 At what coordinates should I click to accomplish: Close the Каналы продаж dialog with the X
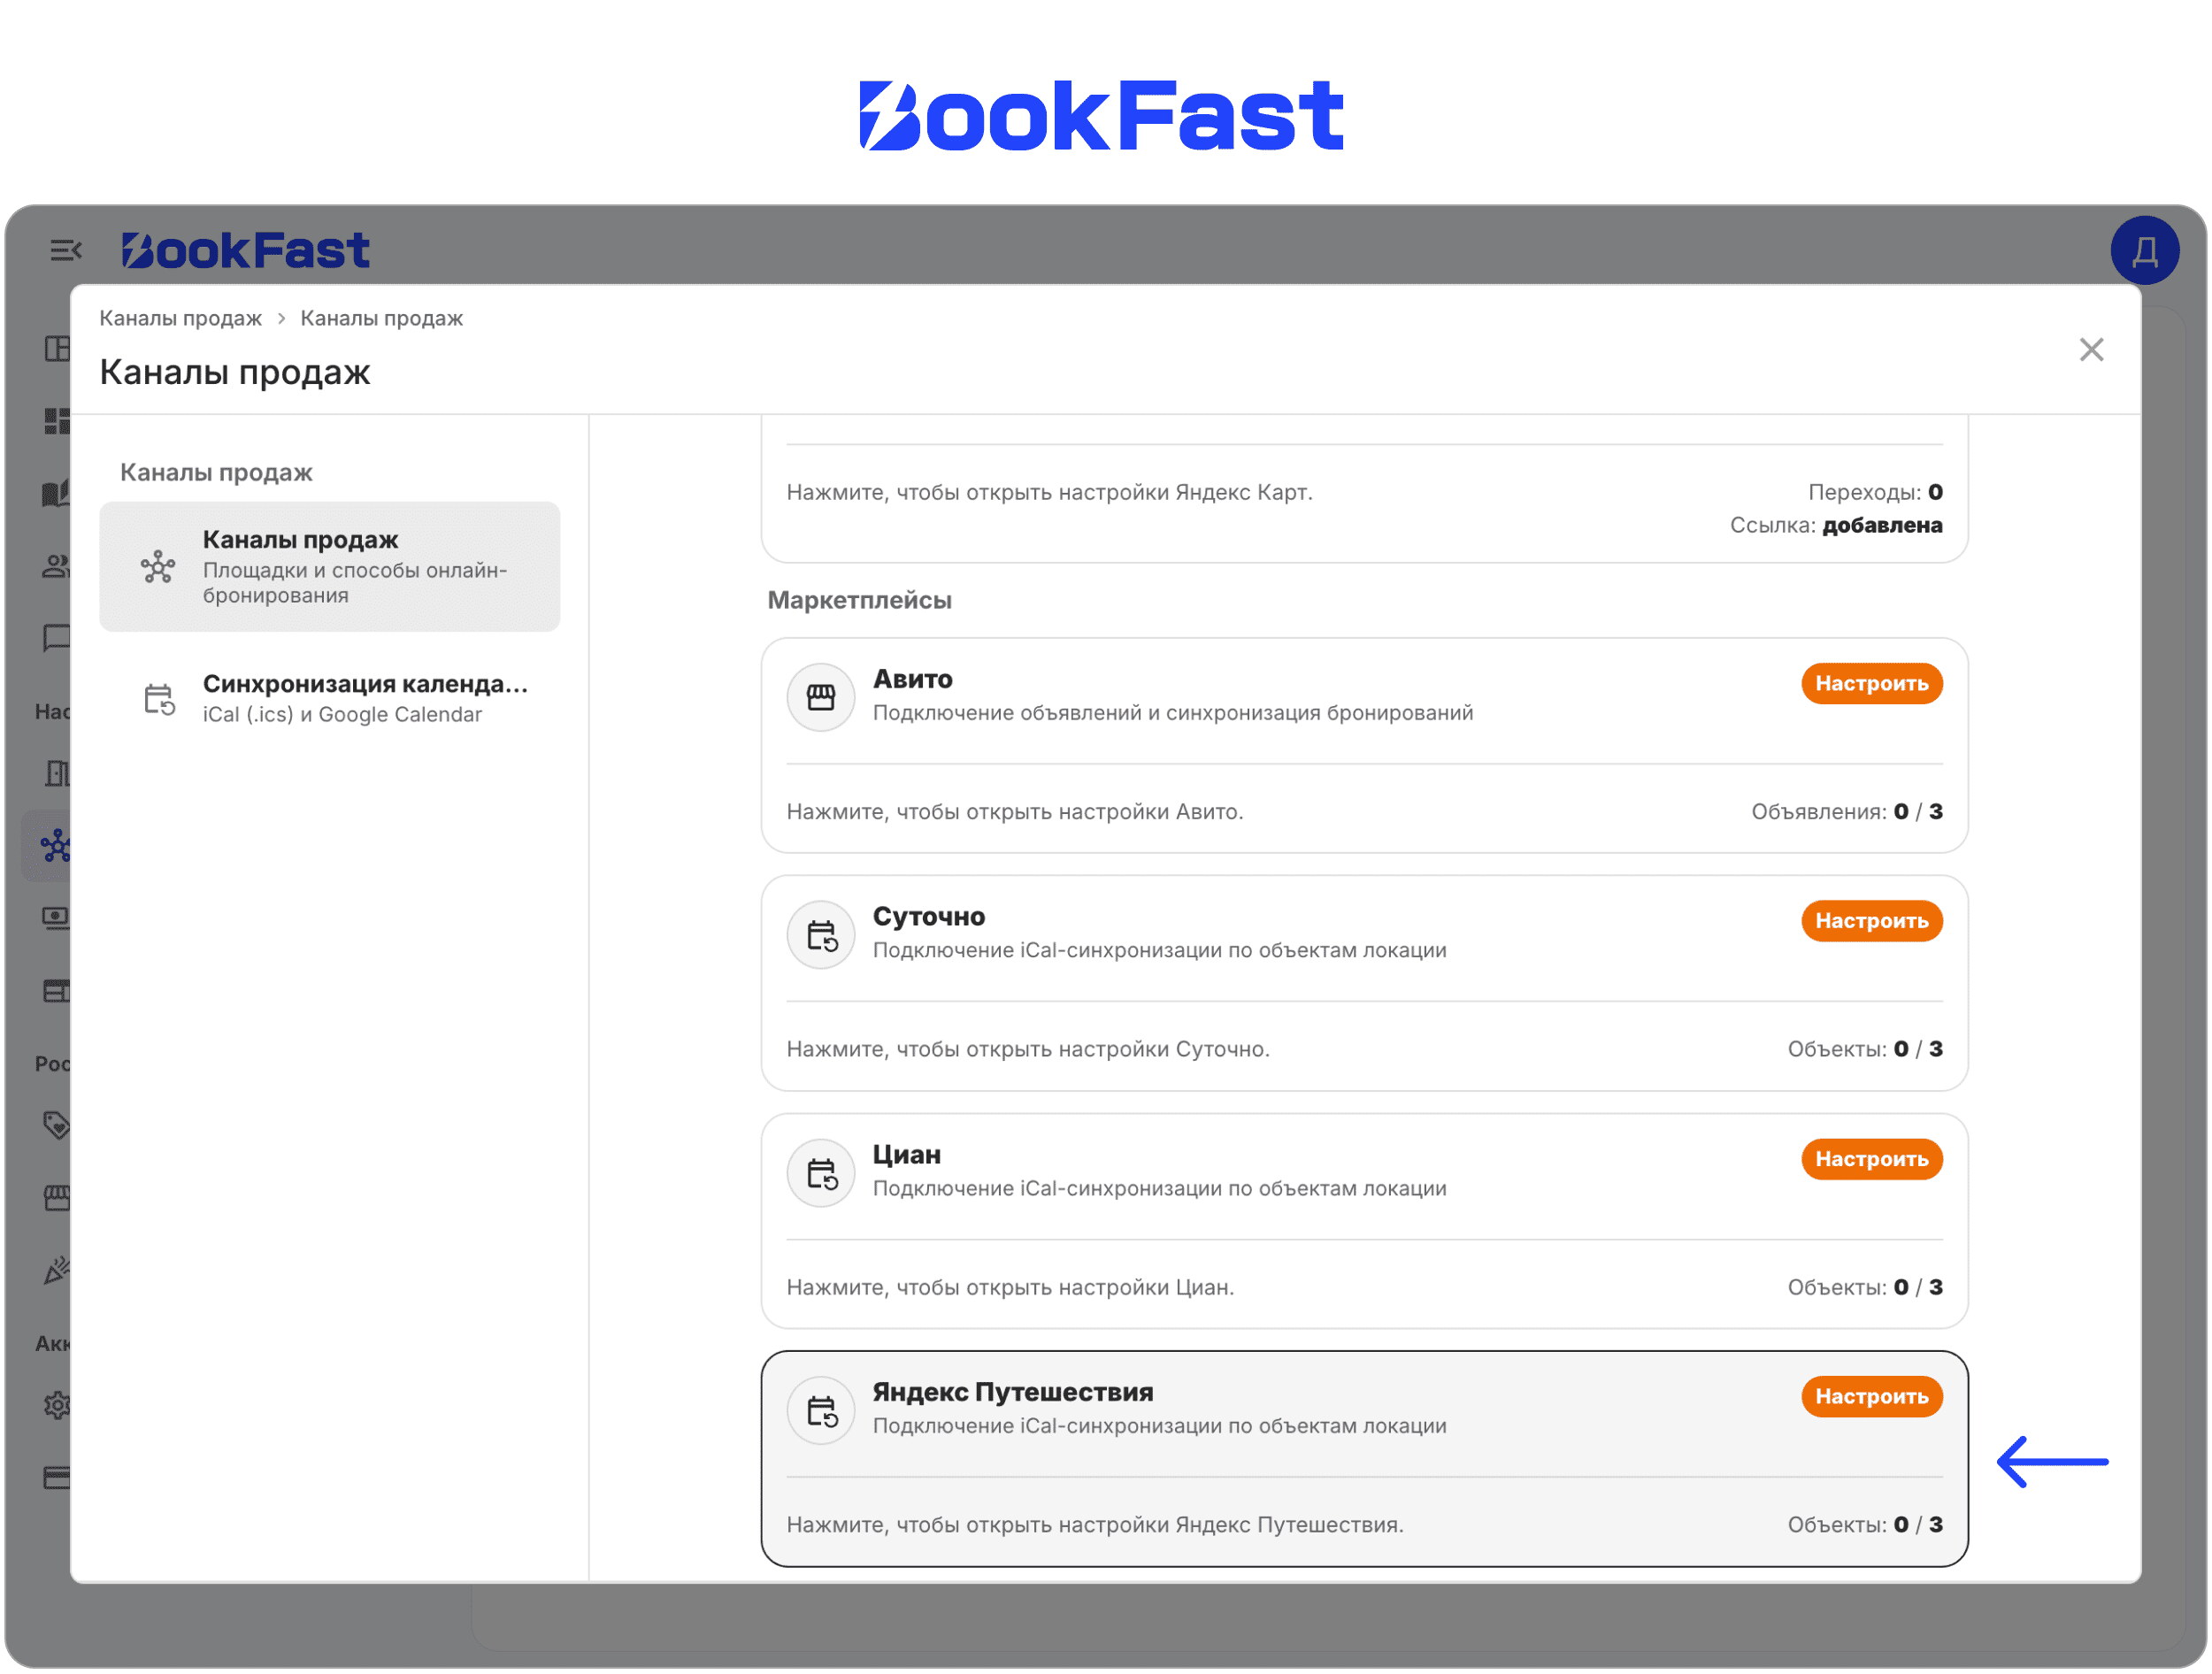[x=2091, y=349]
